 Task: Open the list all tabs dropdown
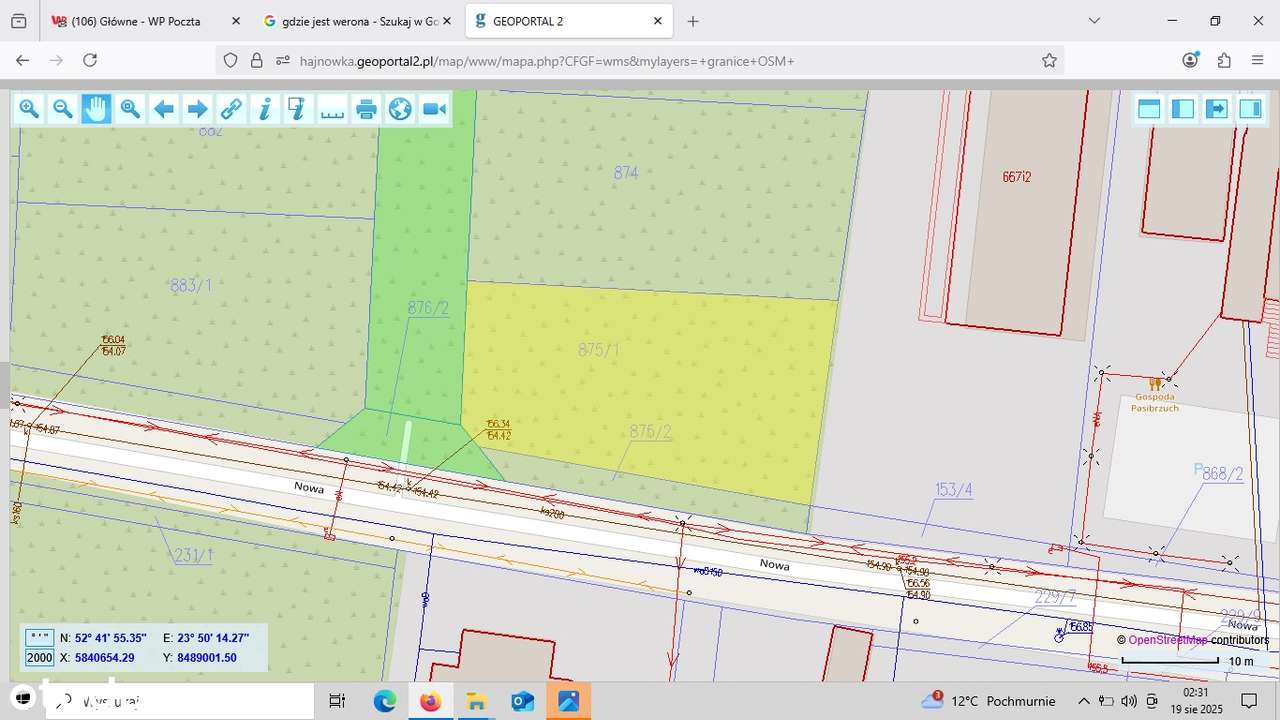[x=1094, y=21]
